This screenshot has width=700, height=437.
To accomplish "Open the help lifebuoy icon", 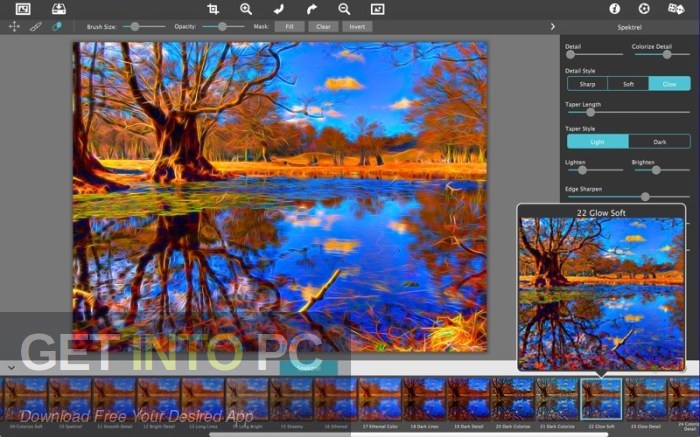I will coord(644,8).
